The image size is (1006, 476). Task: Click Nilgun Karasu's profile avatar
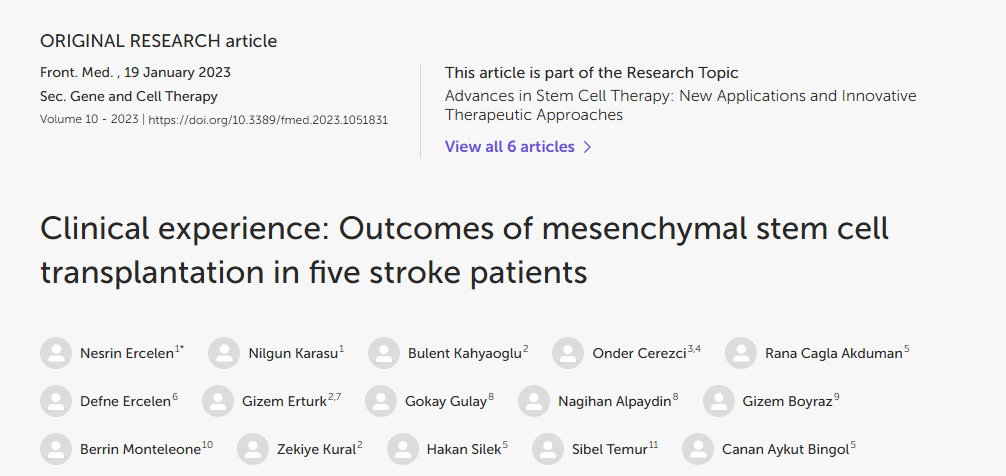point(224,353)
